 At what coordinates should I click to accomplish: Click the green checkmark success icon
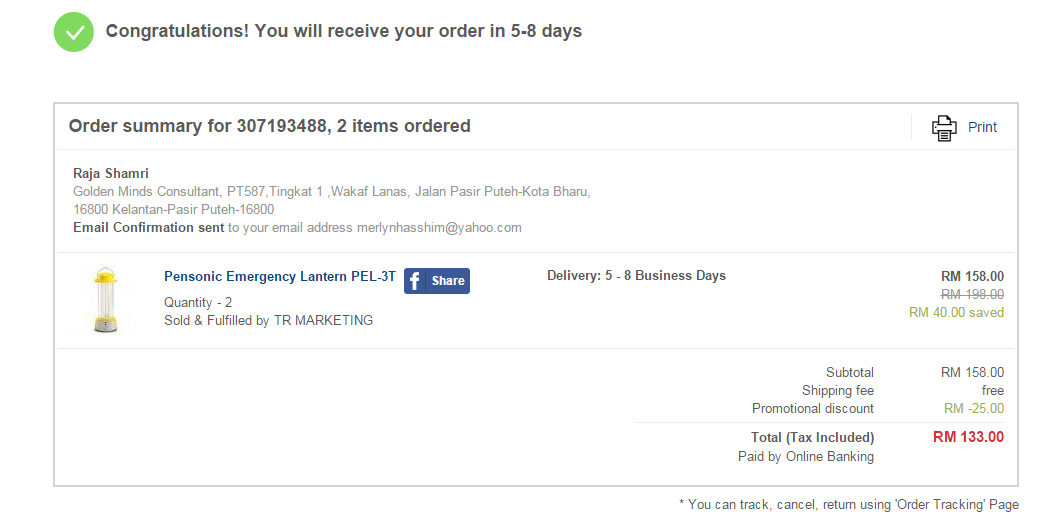(74, 32)
